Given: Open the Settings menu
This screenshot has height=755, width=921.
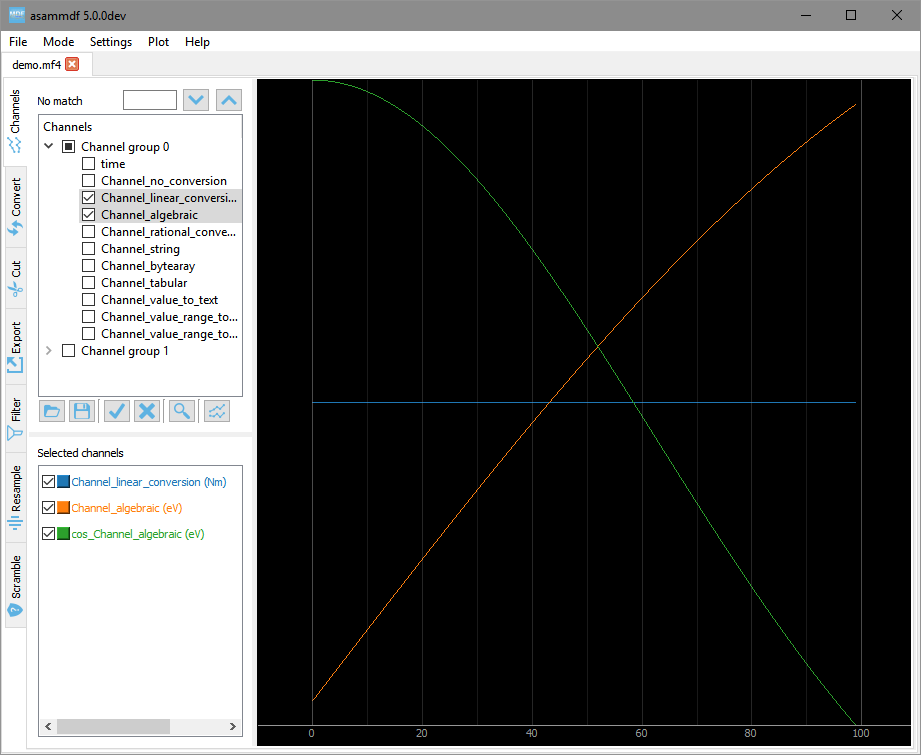Looking at the screenshot, I should [x=110, y=42].
